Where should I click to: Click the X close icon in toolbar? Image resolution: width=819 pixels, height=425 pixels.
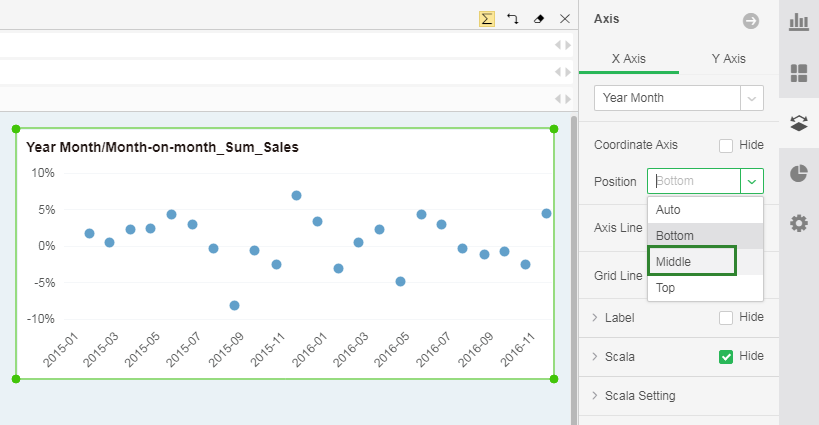[x=565, y=19]
